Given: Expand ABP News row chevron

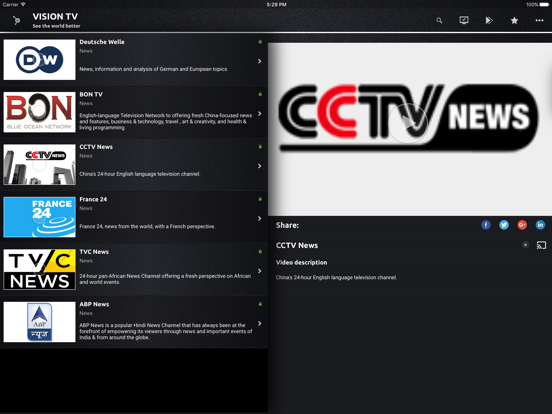Looking at the screenshot, I should point(259,324).
